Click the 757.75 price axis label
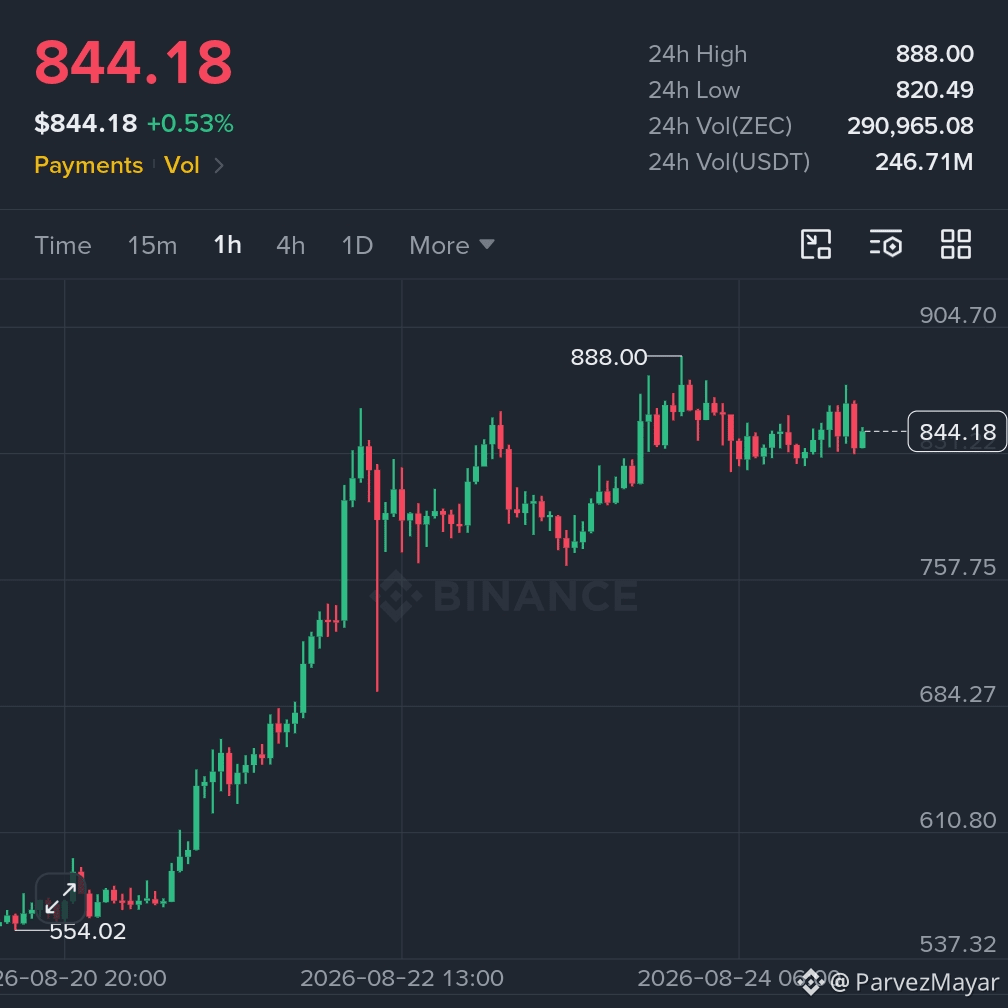This screenshot has height=1008, width=1008. point(958,567)
